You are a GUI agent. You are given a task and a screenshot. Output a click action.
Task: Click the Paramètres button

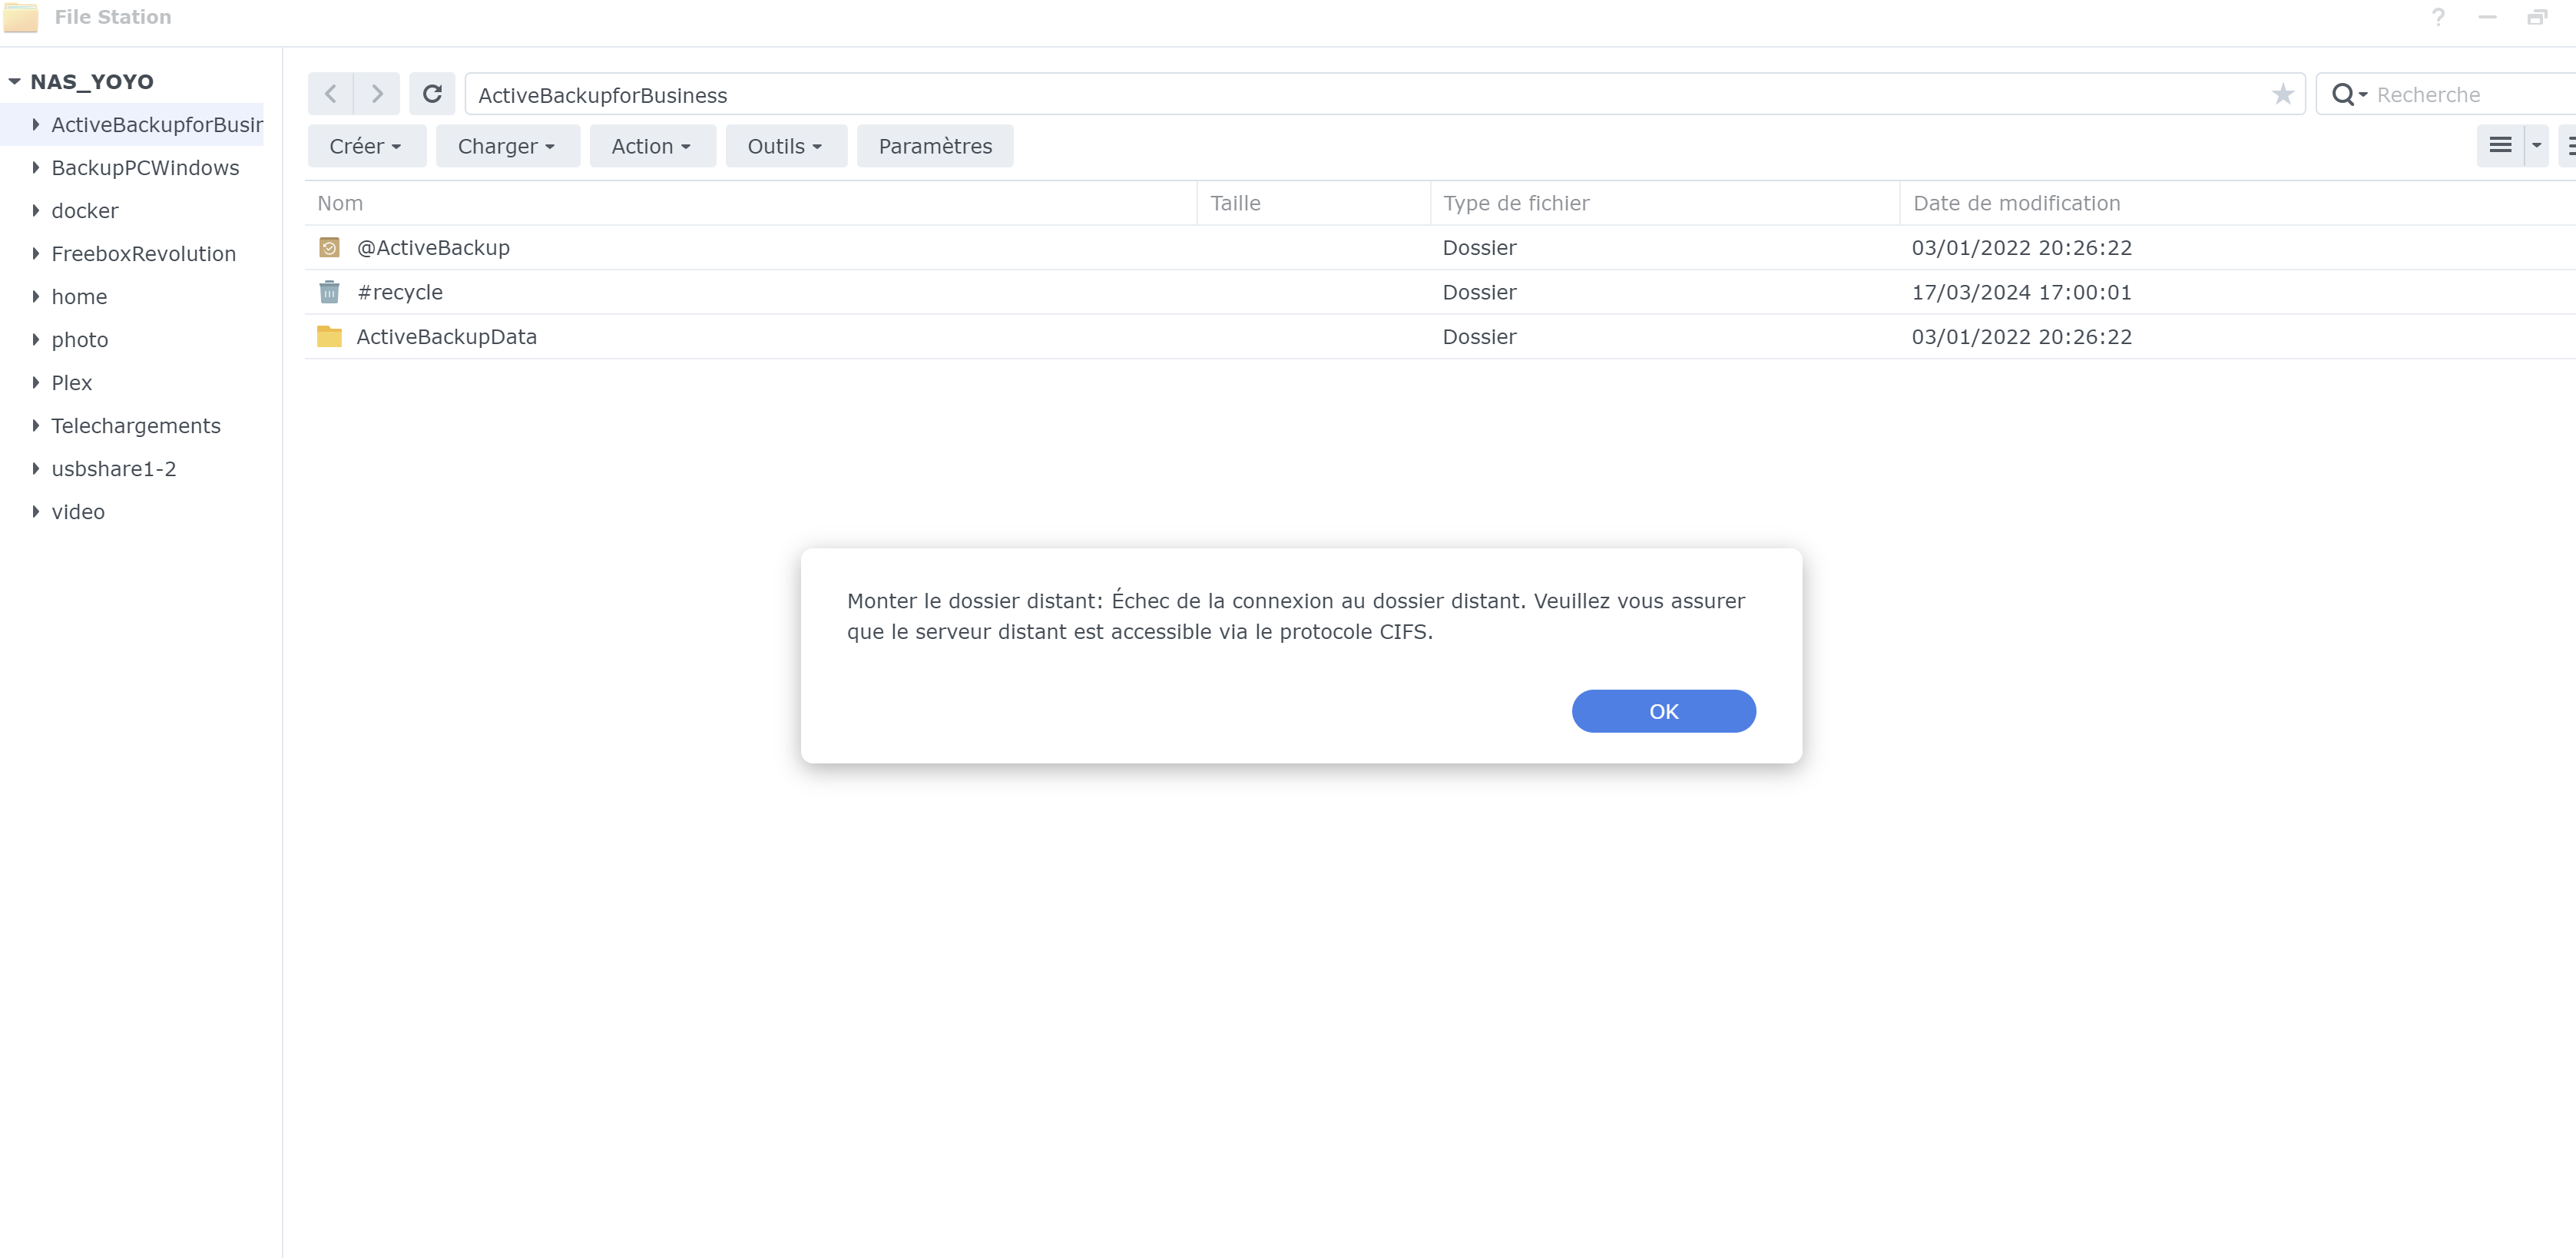935,146
